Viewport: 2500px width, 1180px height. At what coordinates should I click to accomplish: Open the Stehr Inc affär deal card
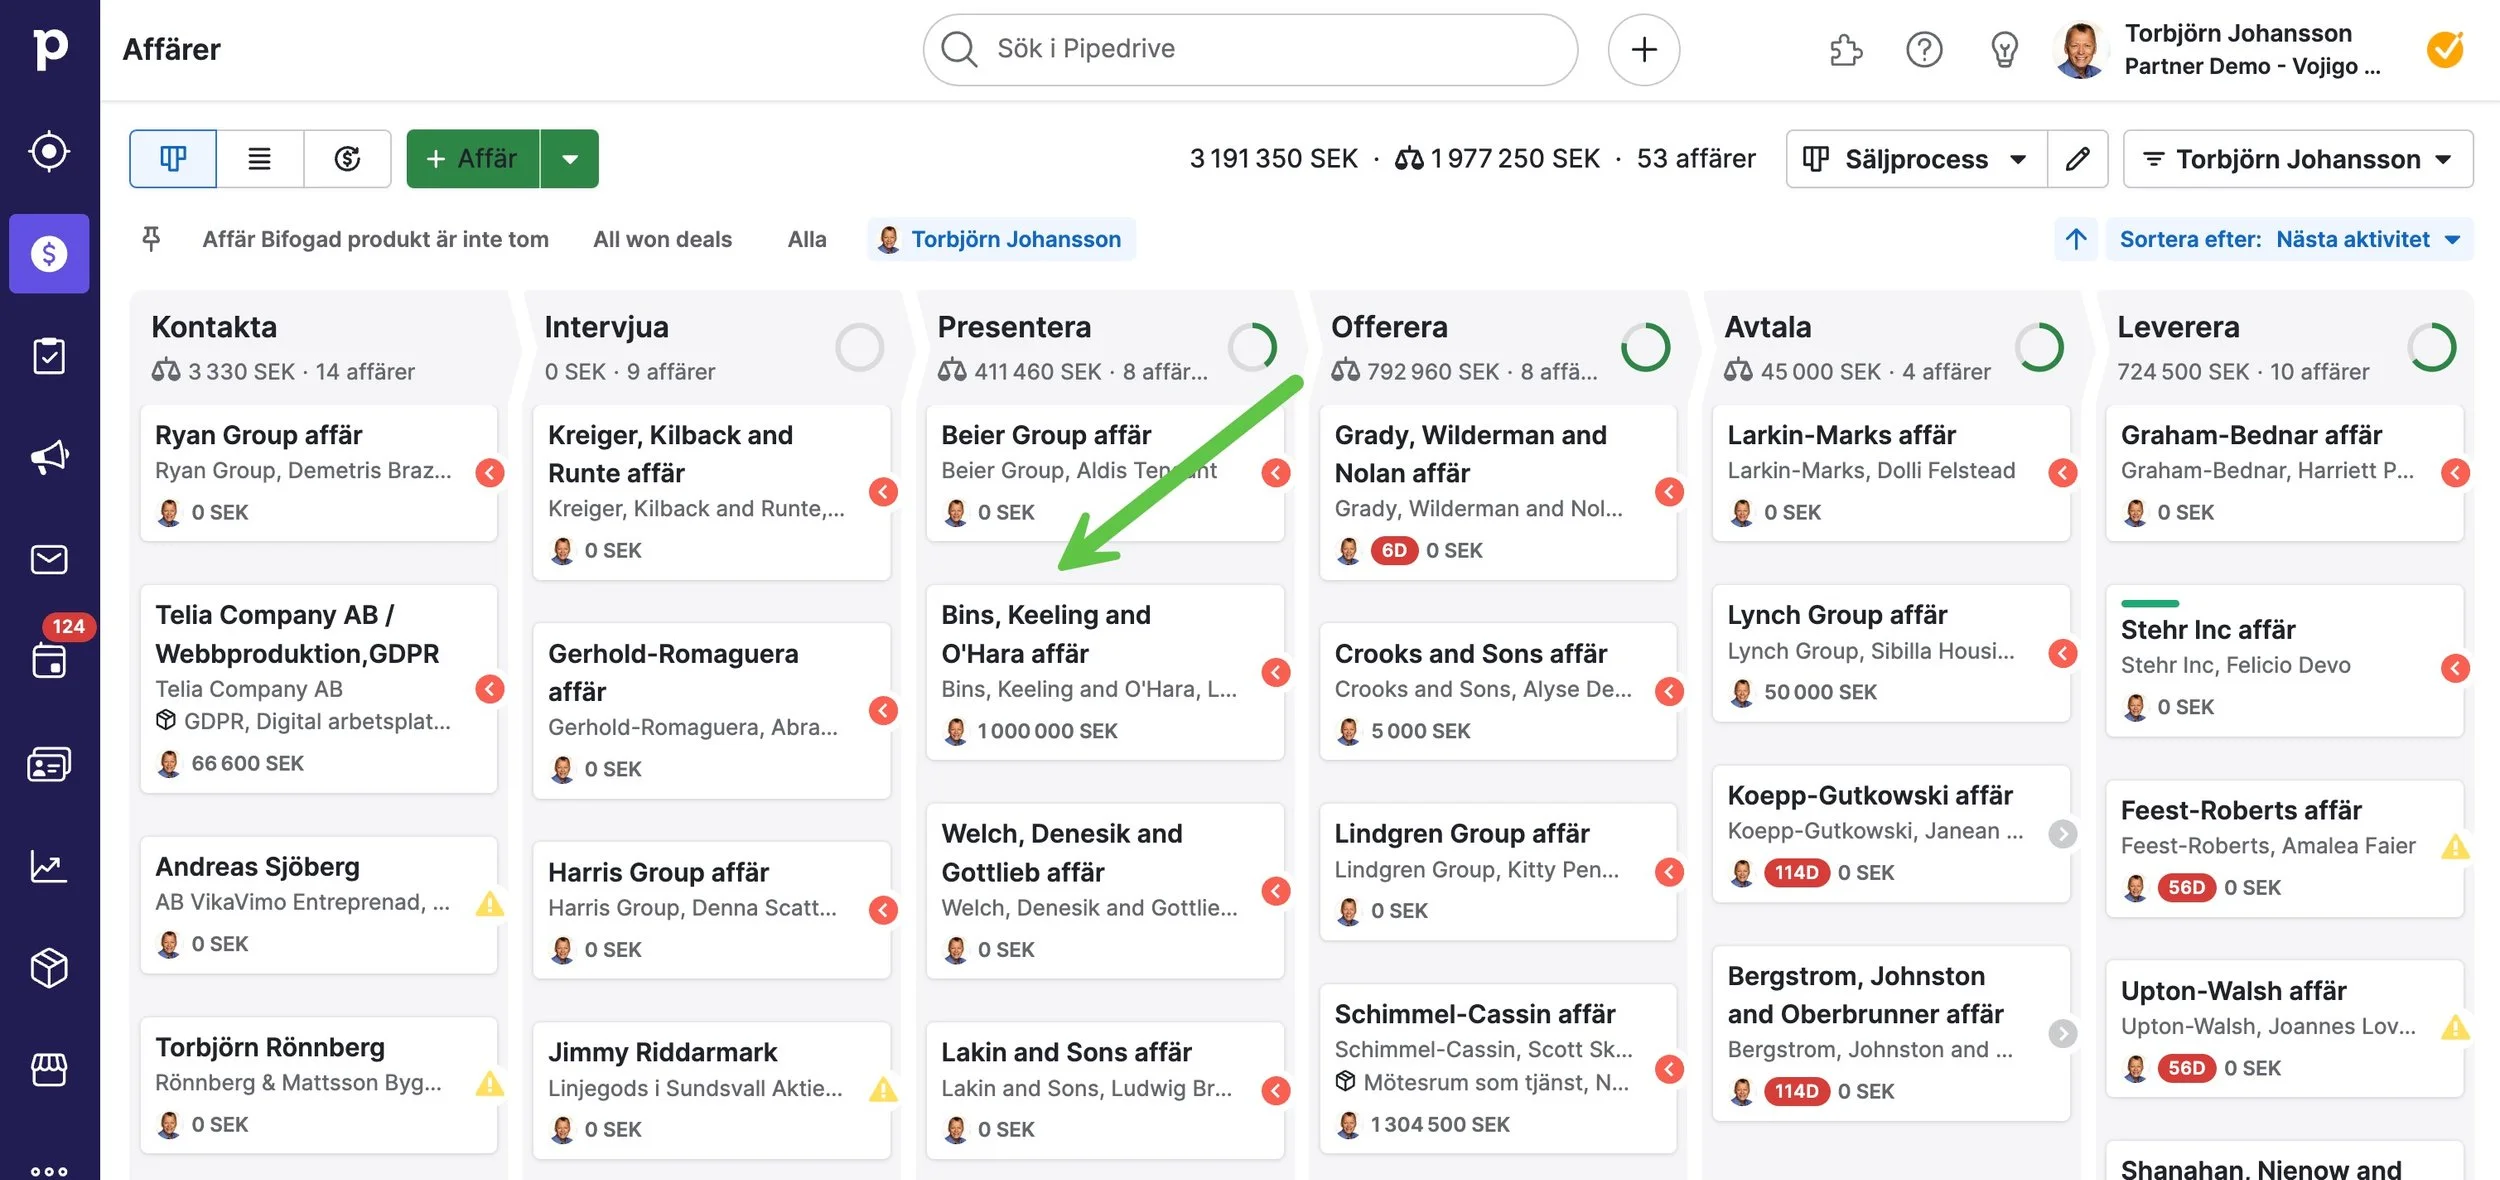point(2270,660)
